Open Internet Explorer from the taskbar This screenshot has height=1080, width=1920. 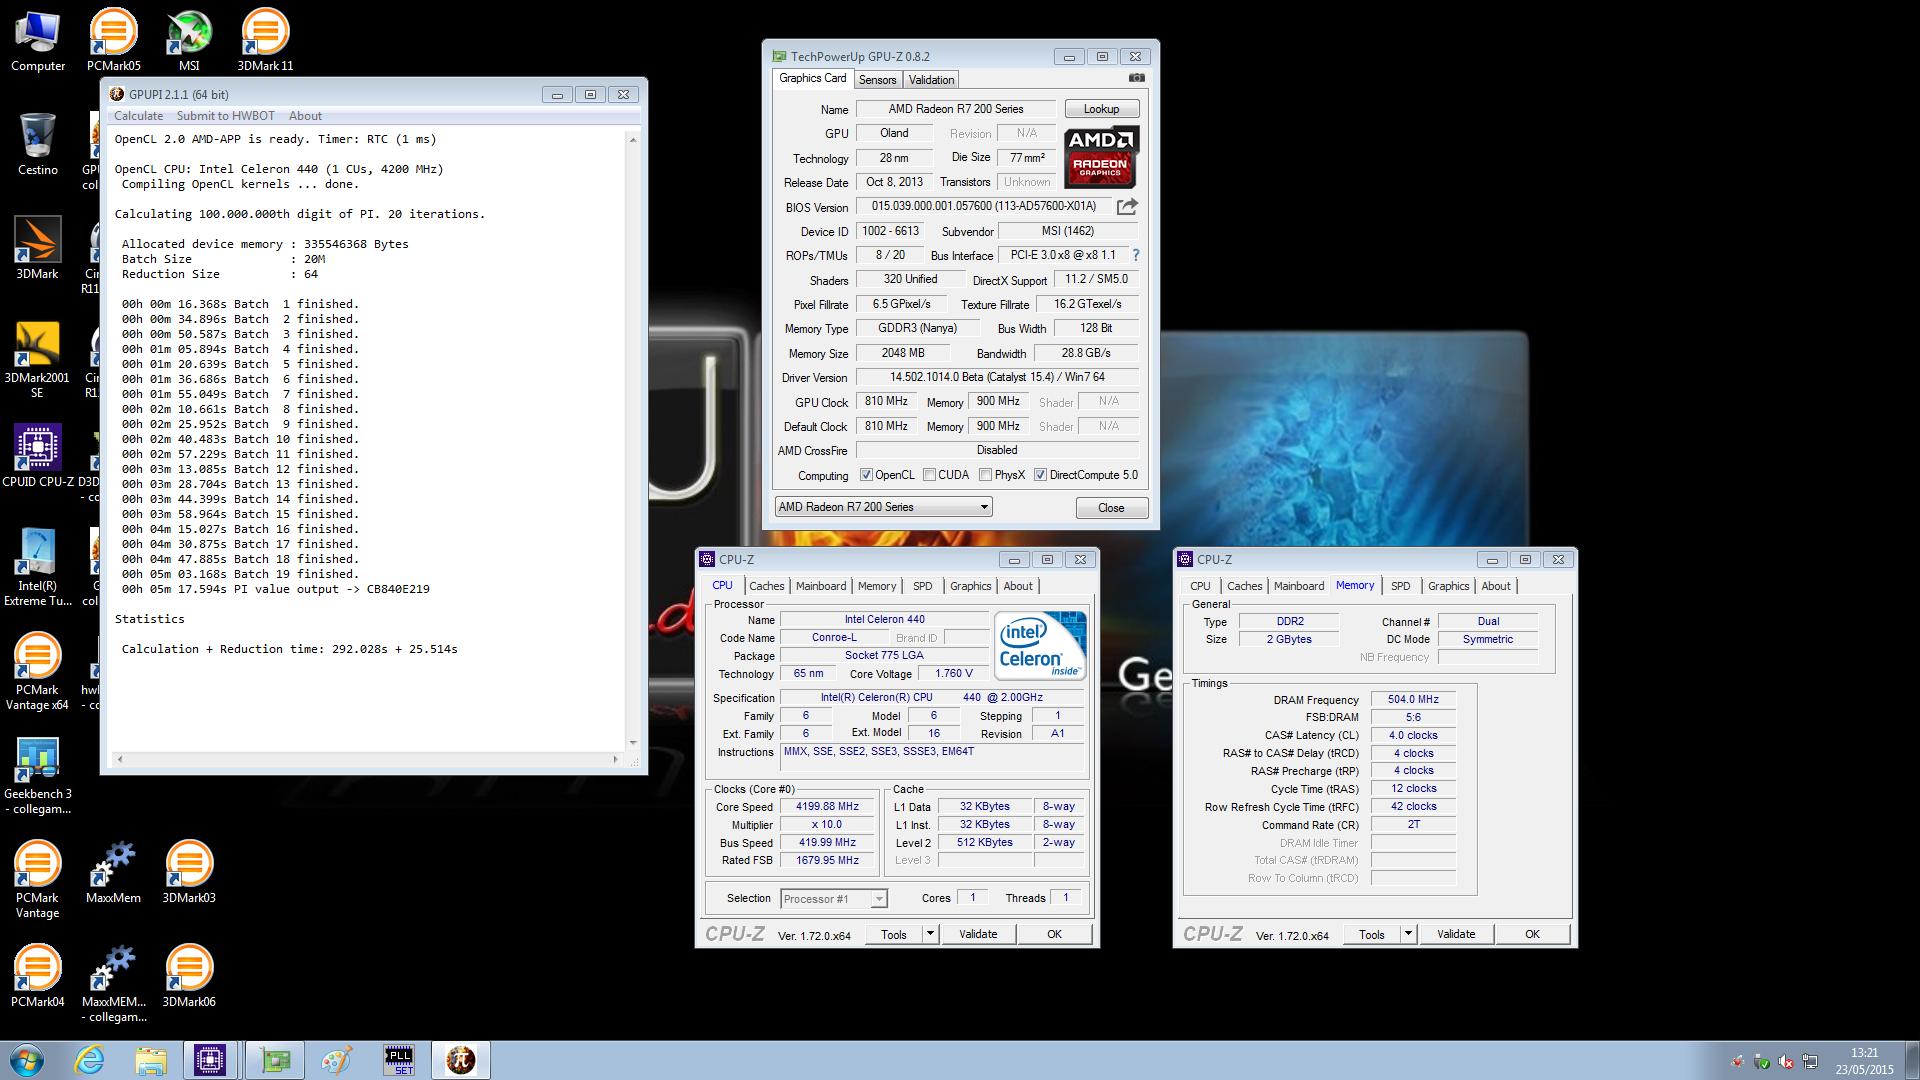[90, 1060]
